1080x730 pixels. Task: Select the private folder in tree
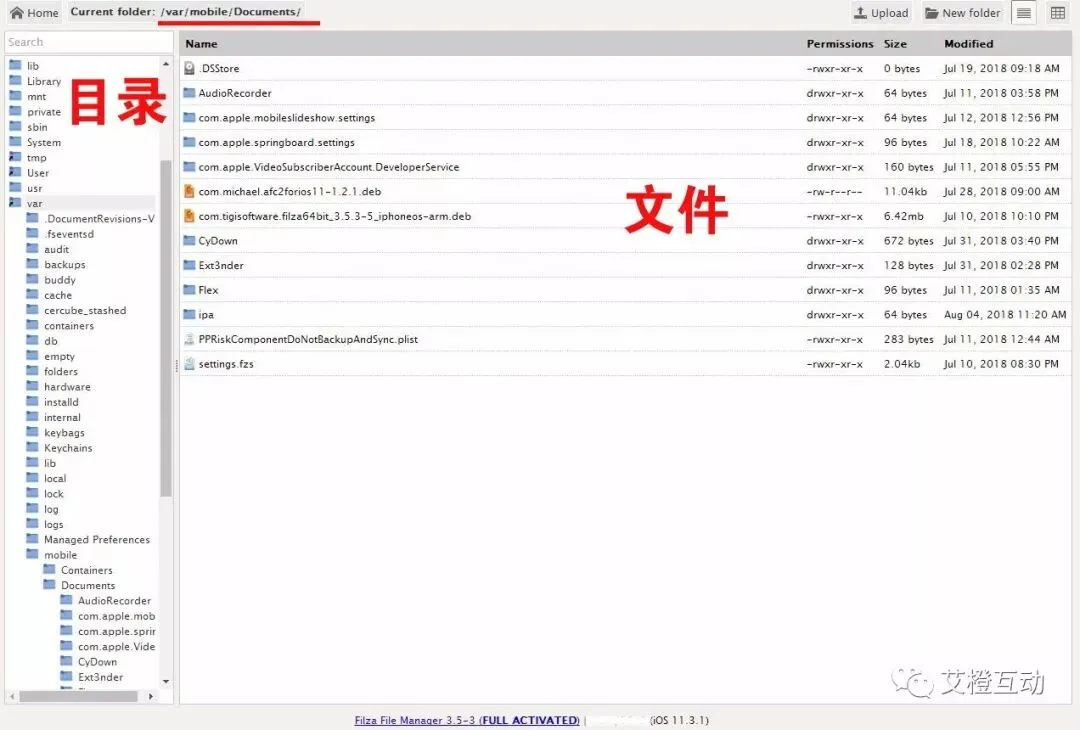coord(44,112)
